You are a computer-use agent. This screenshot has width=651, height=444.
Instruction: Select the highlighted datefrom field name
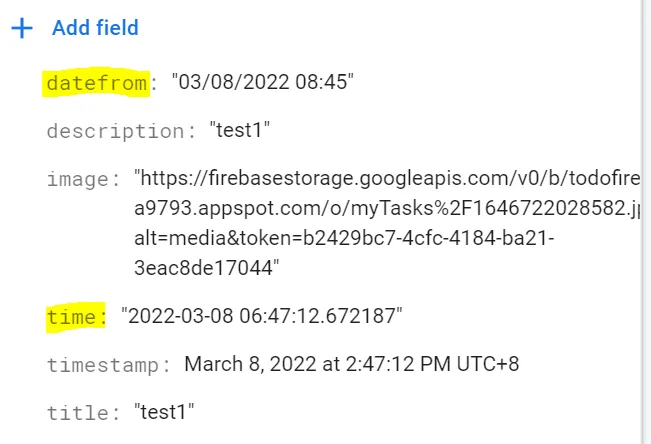(x=97, y=82)
